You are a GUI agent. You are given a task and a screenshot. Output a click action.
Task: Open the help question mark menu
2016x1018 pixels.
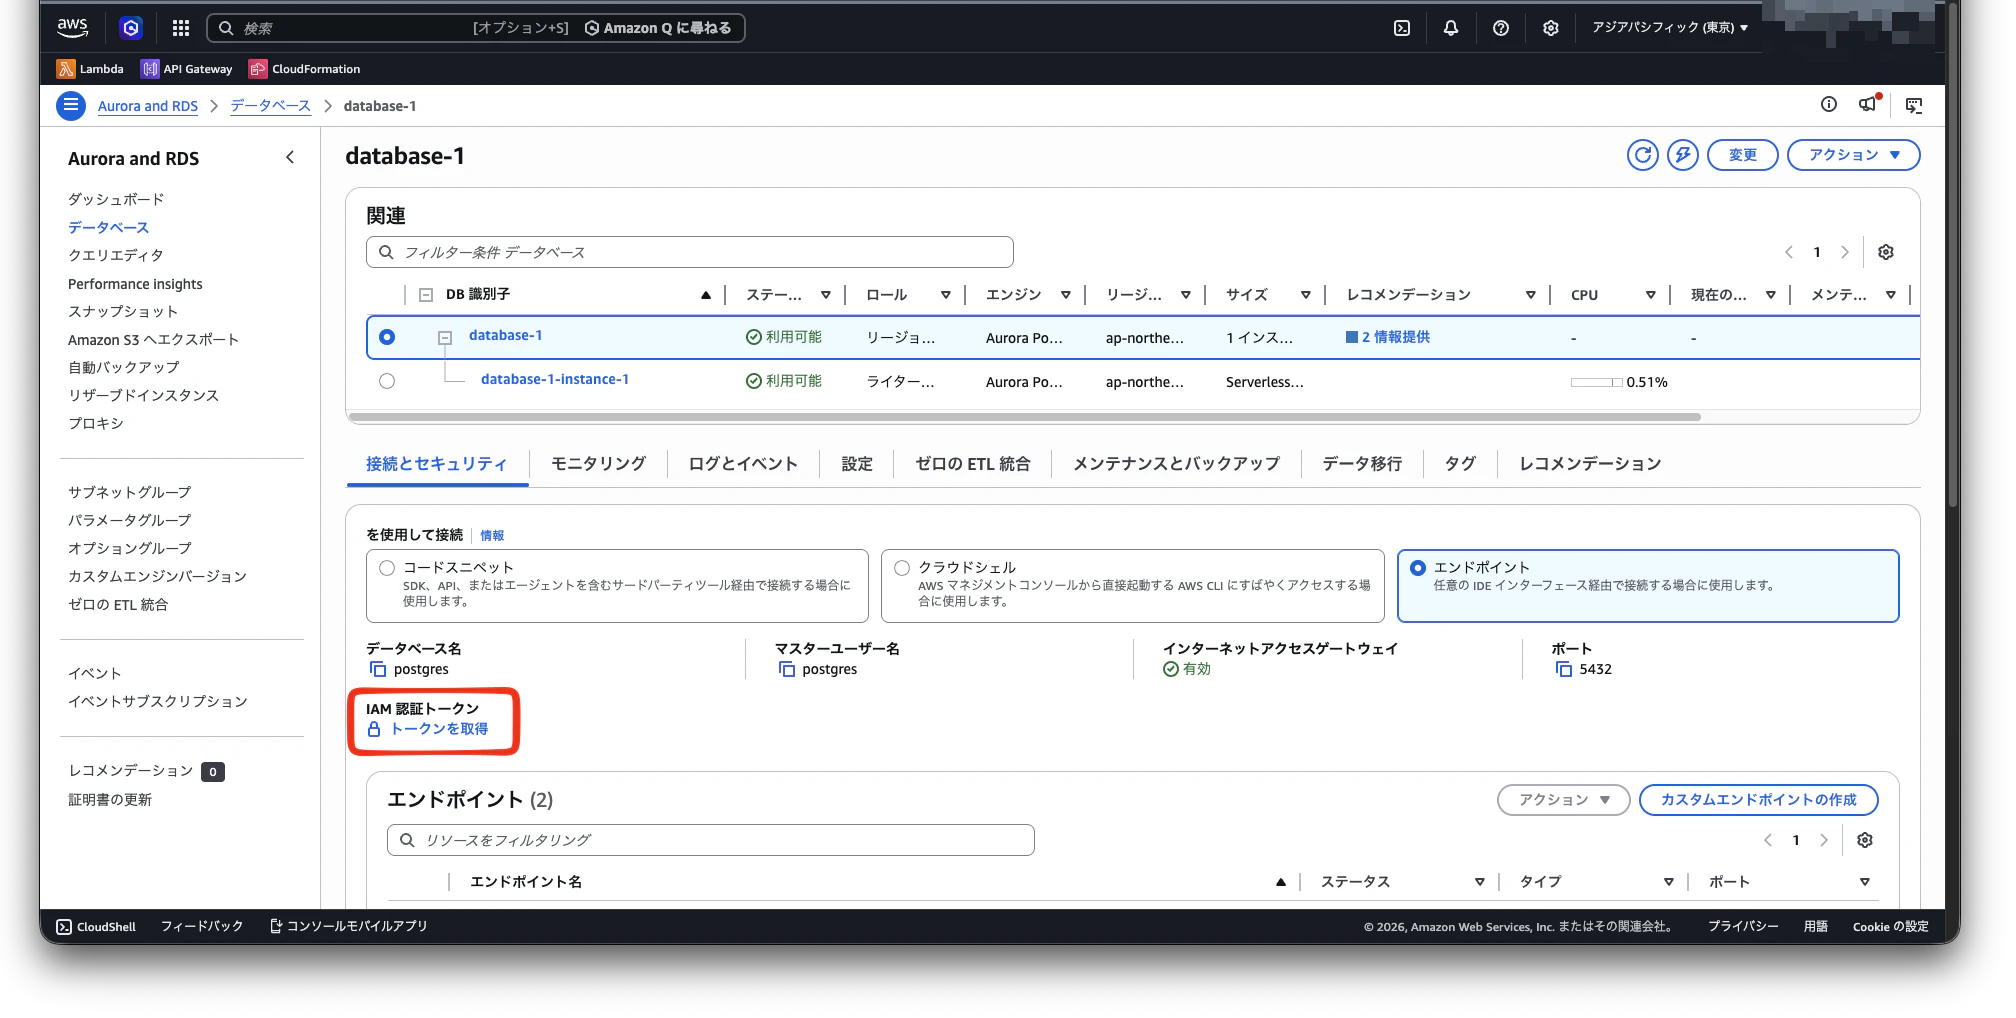(1501, 28)
